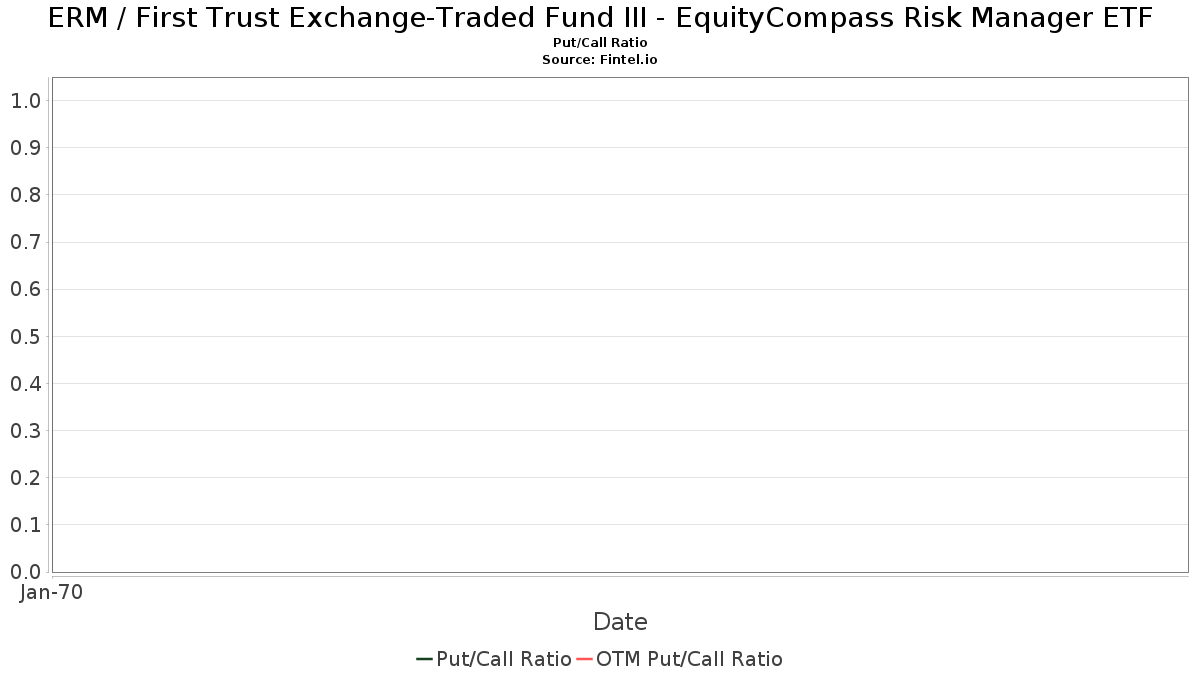Click the Put/Call Ratio subtitle under the title
The image size is (1200, 675).
(x=600, y=43)
